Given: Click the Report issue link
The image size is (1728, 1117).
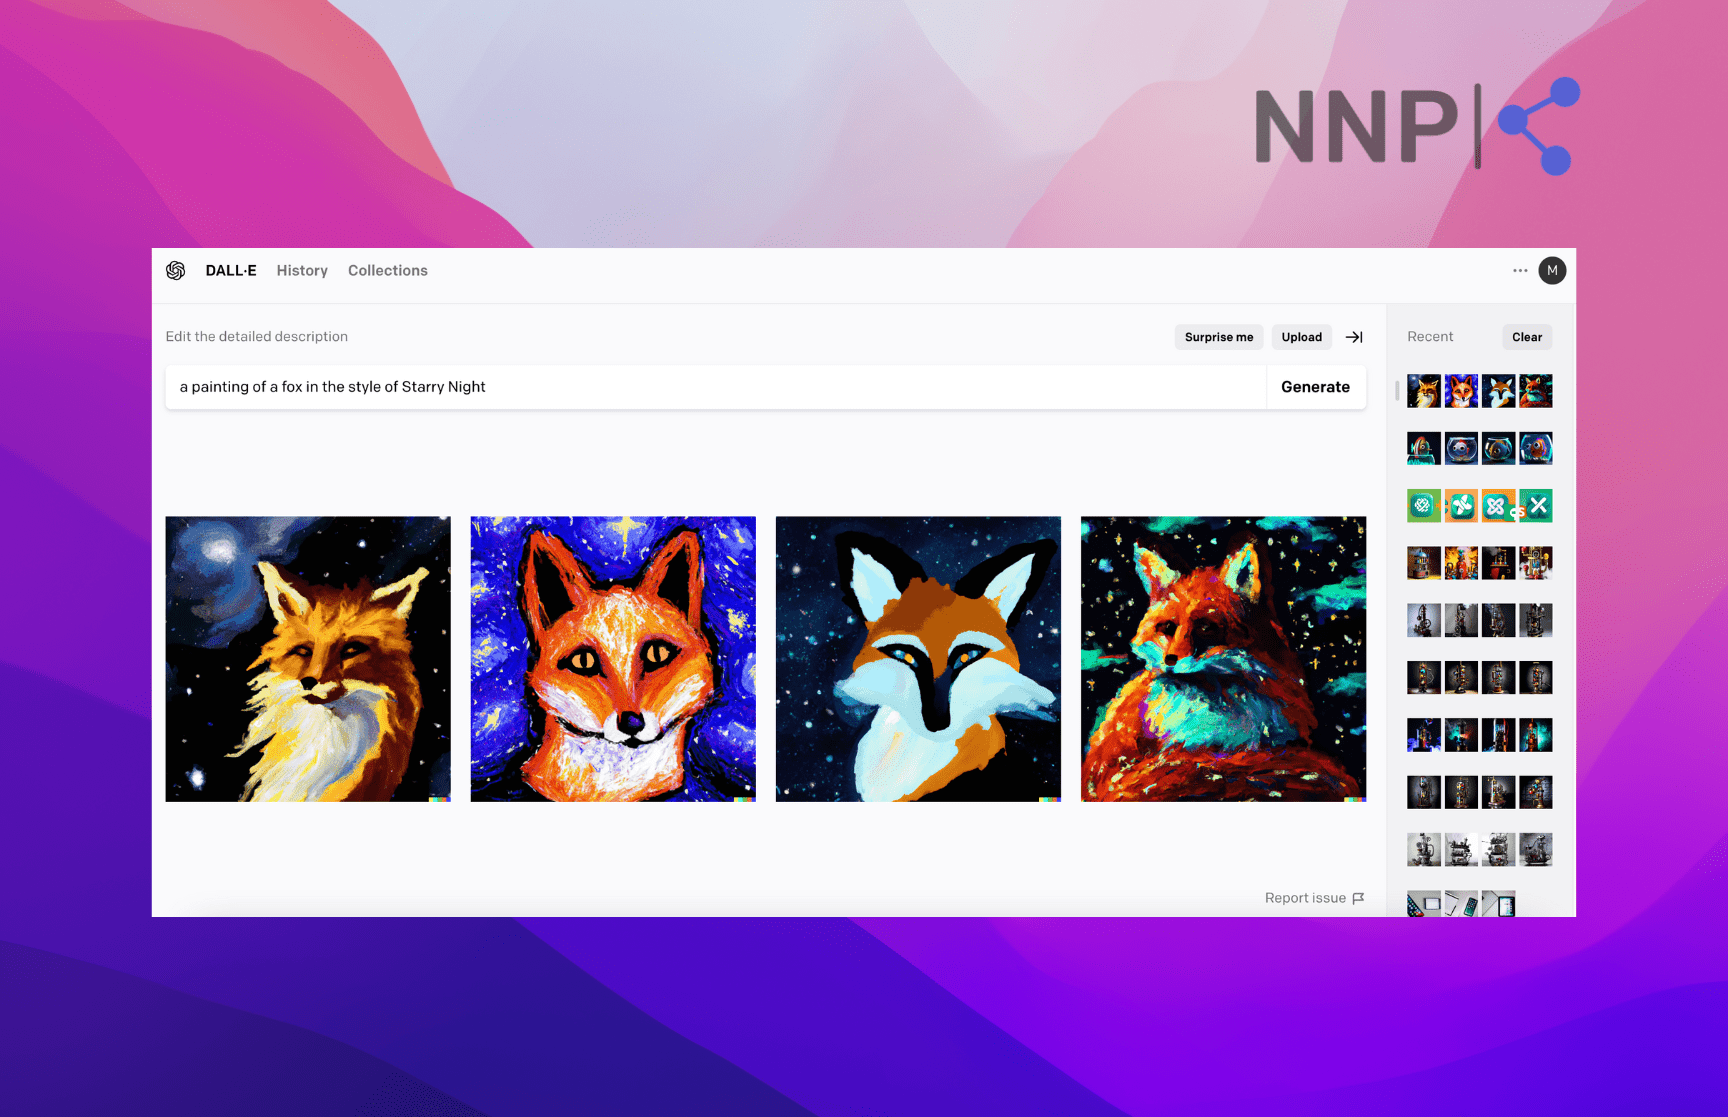Looking at the screenshot, I should [1314, 898].
